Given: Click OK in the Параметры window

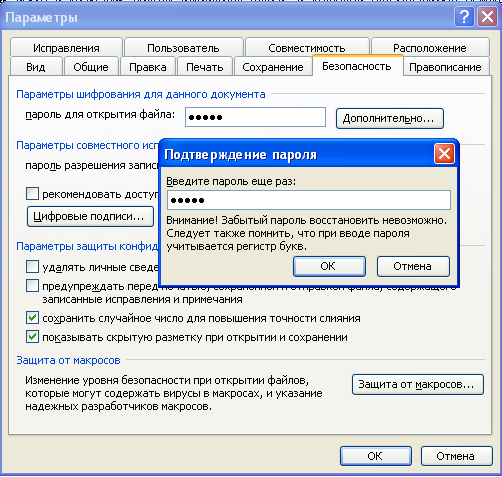Looking at the screenshot, I should (376, 456).
